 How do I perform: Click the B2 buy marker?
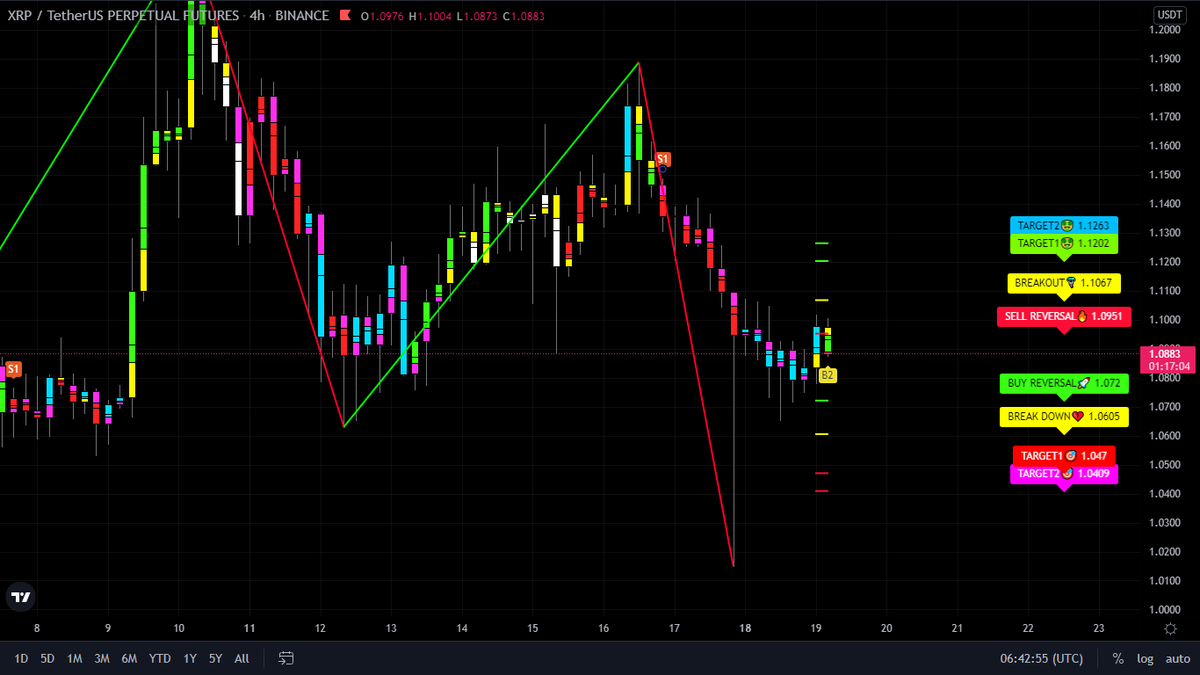click(x=827, y=376)
